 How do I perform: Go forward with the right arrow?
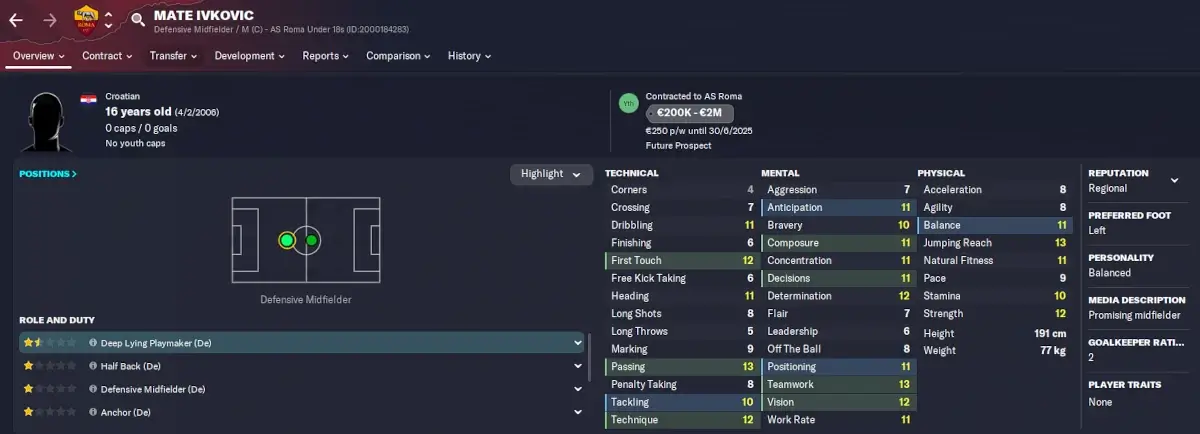pyautogui.click(x=50, y=19)
